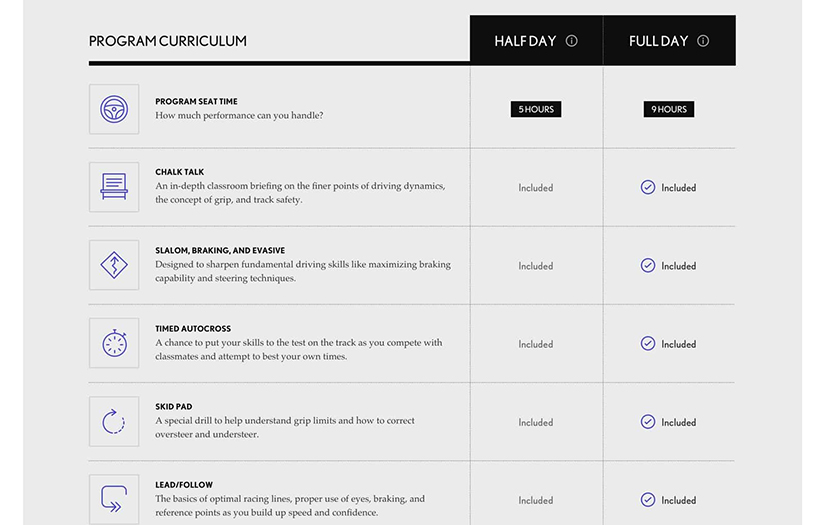The height and width of the screenshot is (525, 825).
Task: Click the Full Day Slalom Braking checkmark
Action: coord(648,265)
